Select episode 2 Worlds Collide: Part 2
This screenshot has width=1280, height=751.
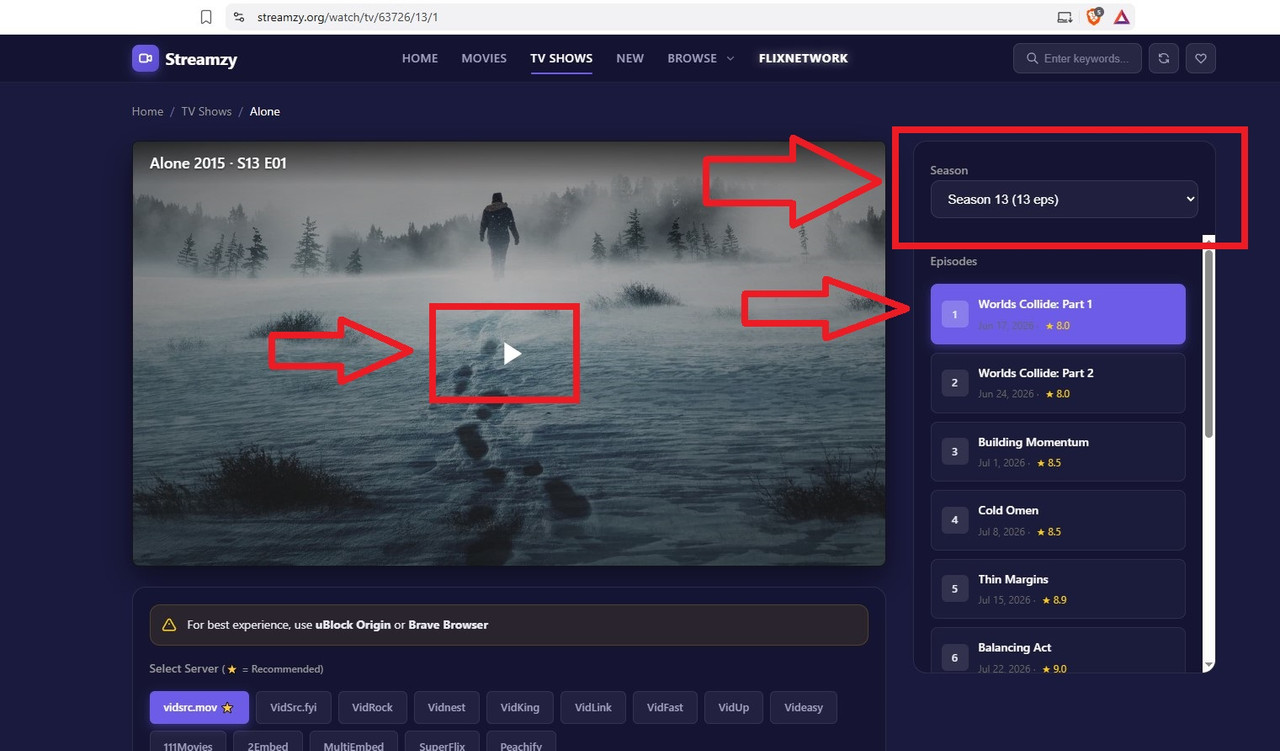(1058, 383)
